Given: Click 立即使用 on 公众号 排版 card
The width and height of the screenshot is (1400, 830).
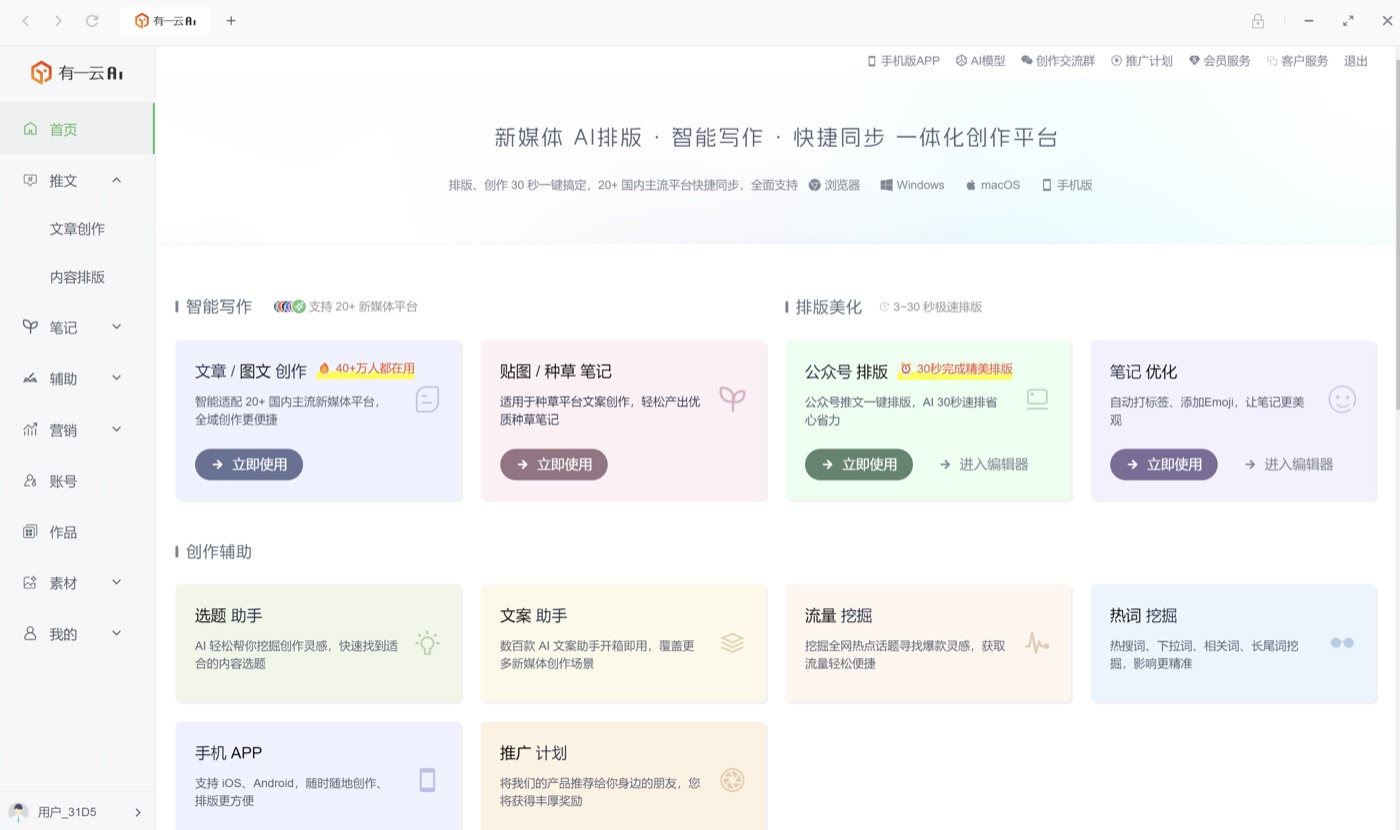Looking at the screenshot, I should (859, 464).
